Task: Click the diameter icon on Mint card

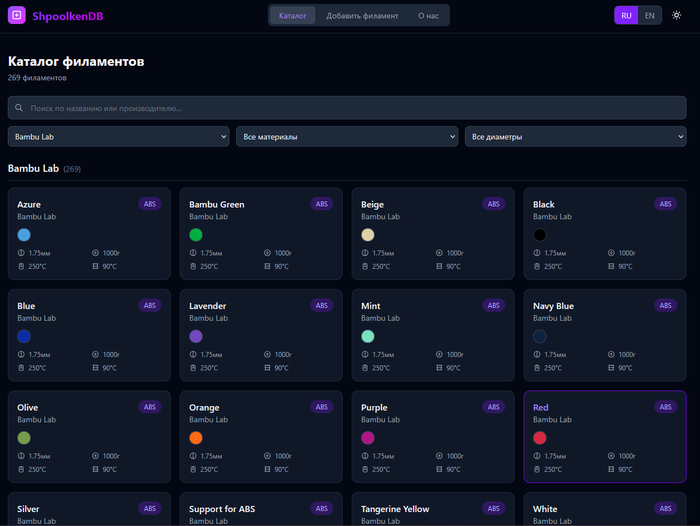Action: (x=365, y=354)
